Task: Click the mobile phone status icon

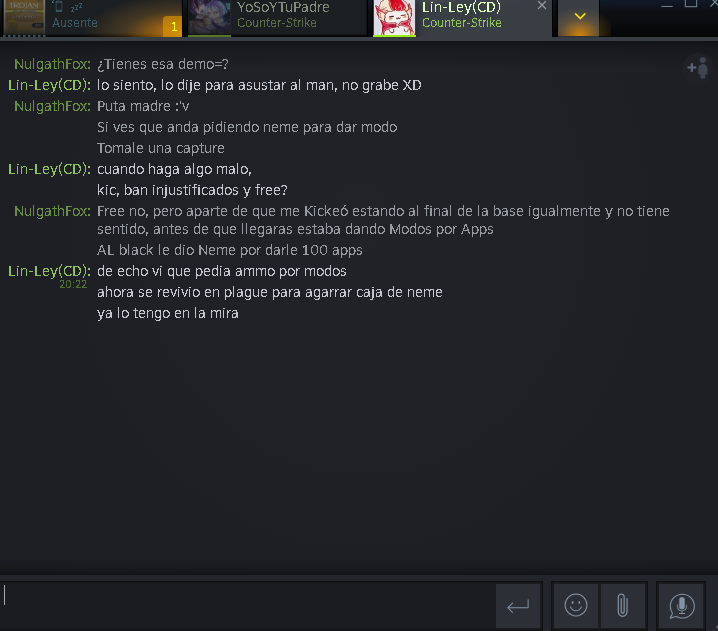Action: tap(59, 6)
